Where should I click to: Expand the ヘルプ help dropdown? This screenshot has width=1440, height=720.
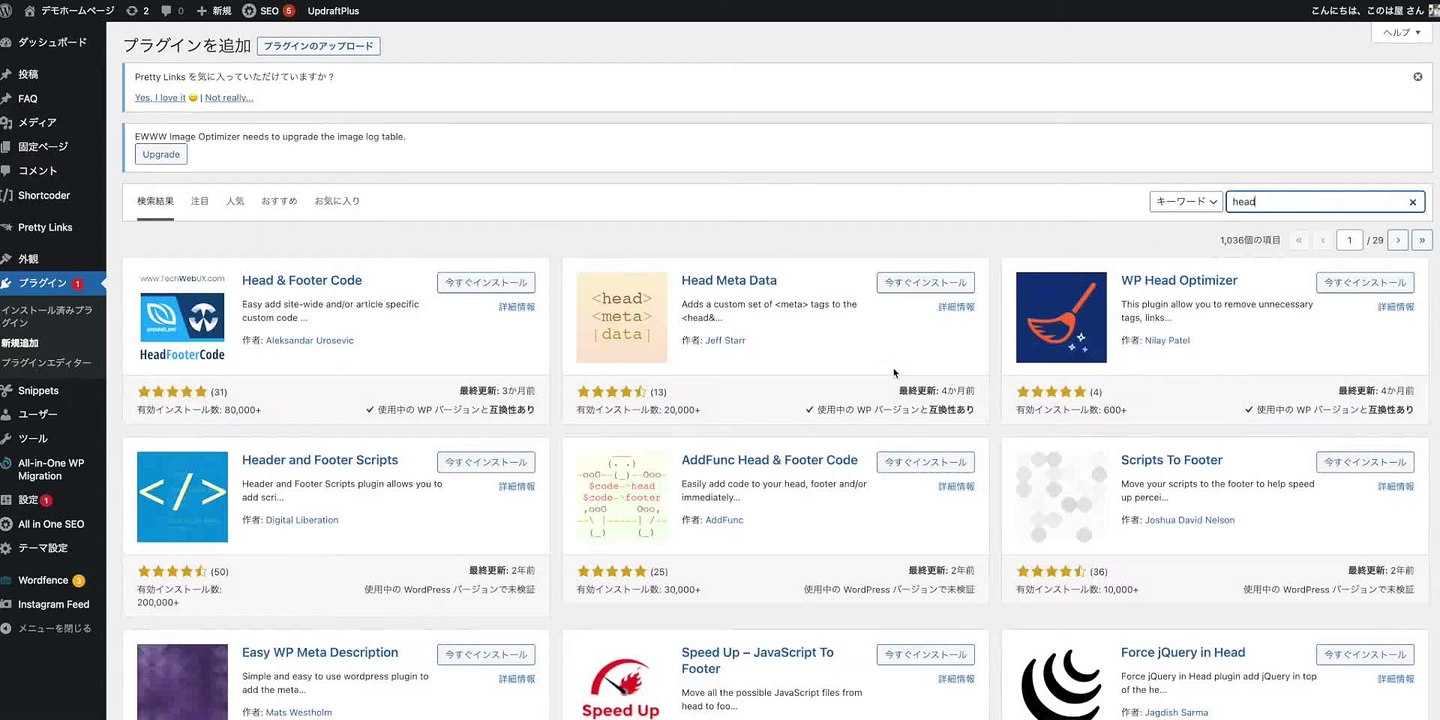tap(1401, 32)
